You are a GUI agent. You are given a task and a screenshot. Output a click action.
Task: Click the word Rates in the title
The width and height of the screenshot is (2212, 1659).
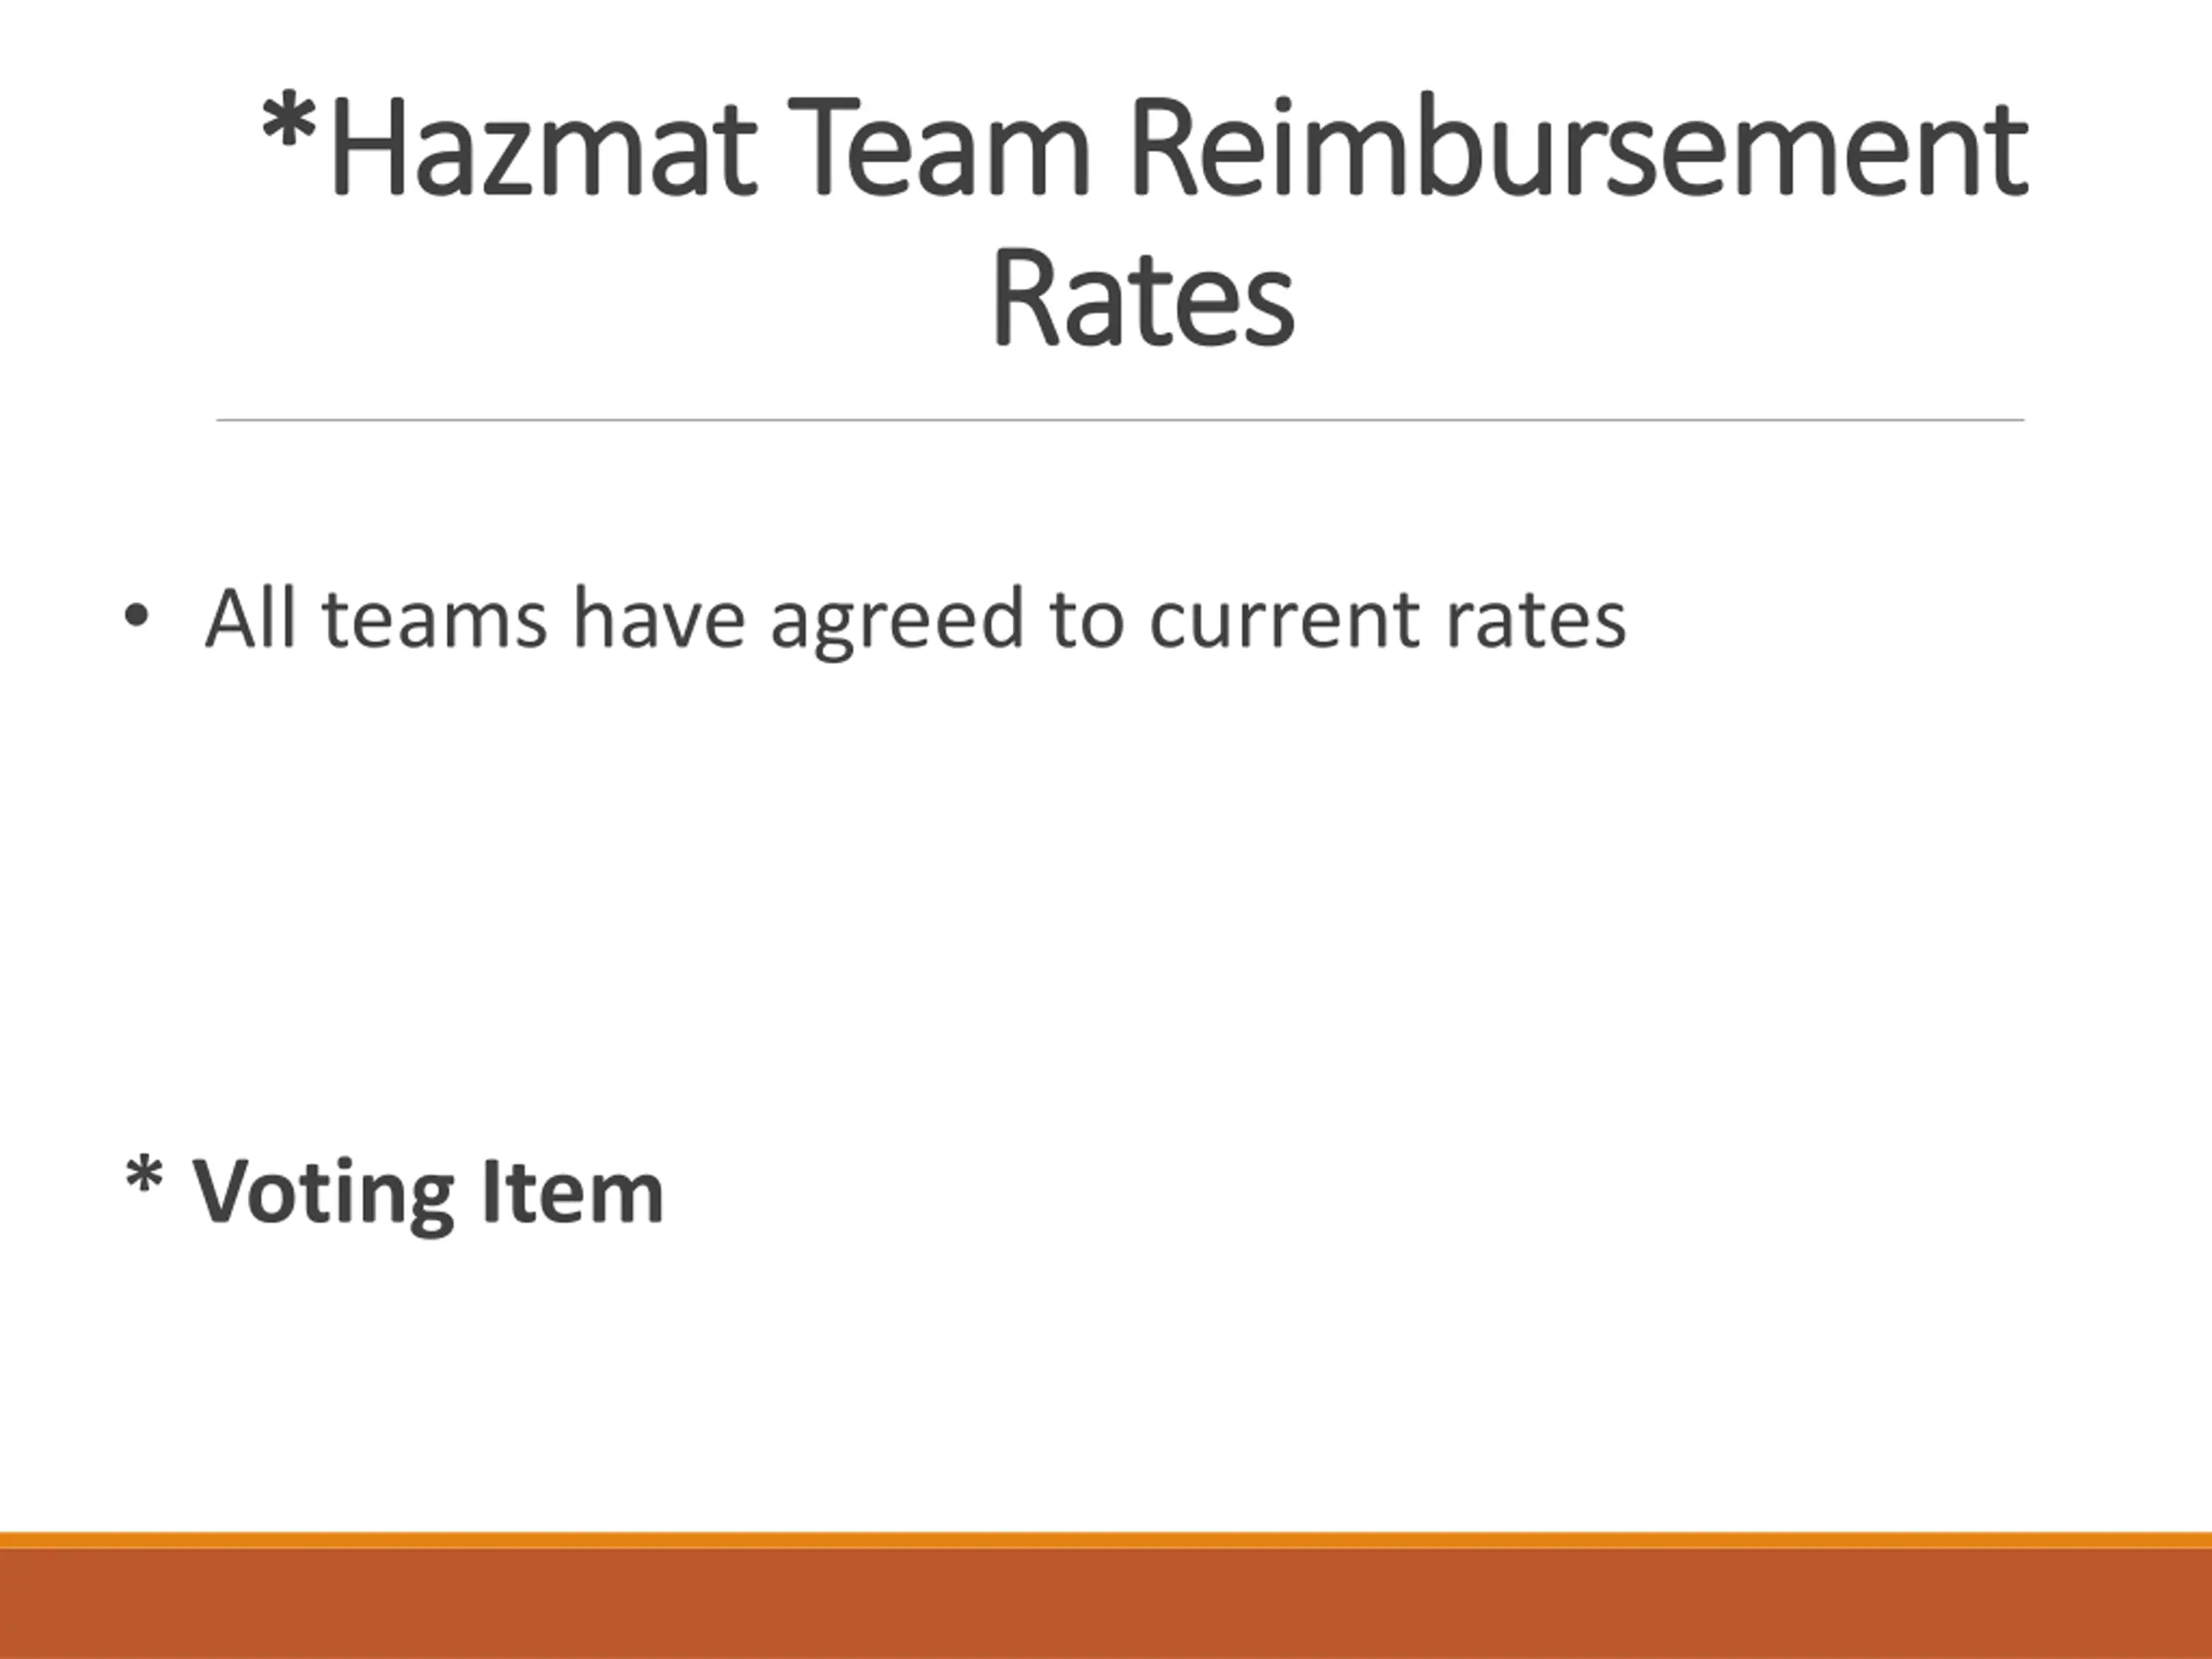[x=1143, y=298]
